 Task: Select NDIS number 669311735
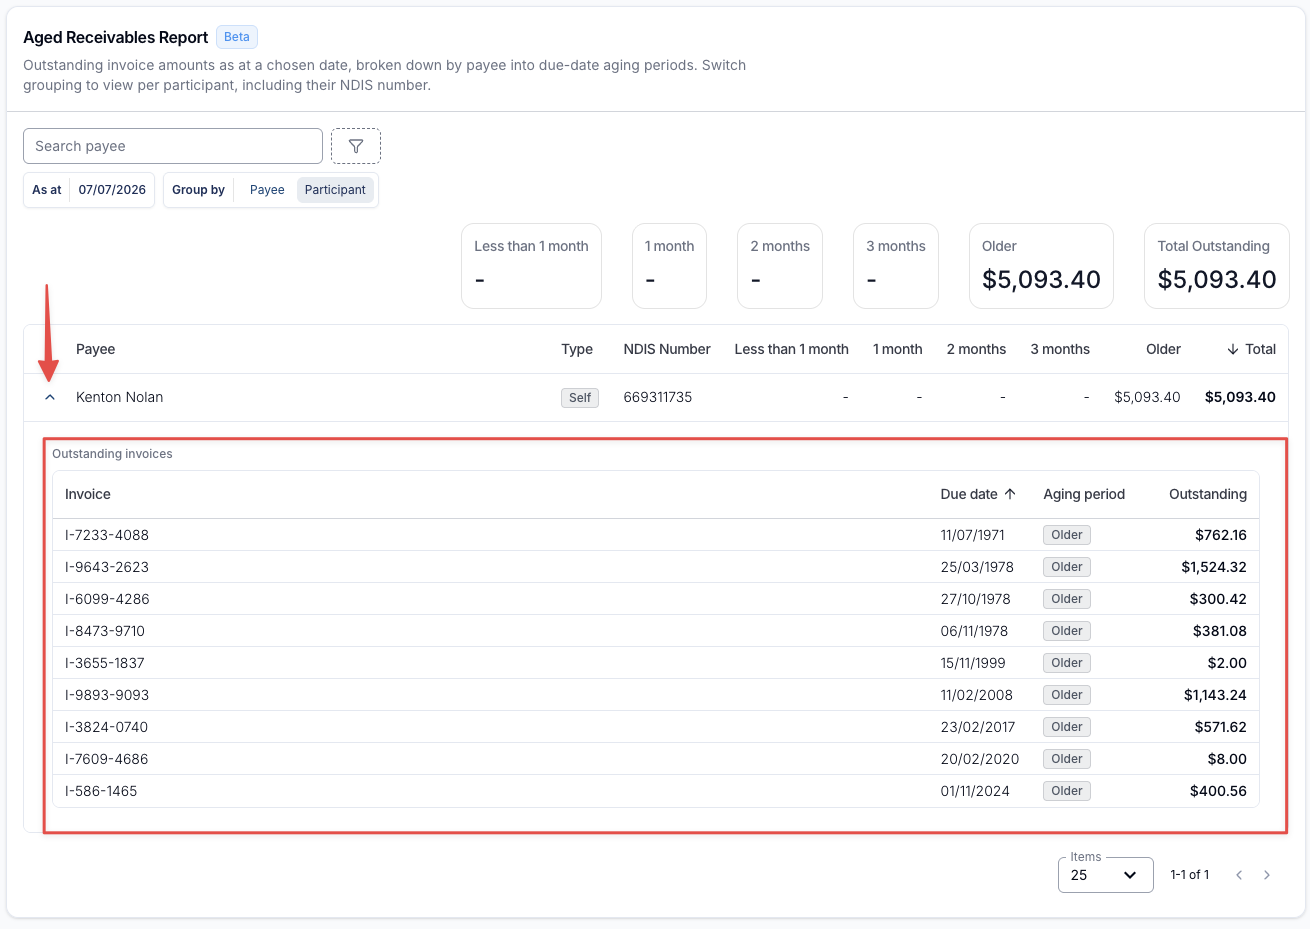click(658, 397)
